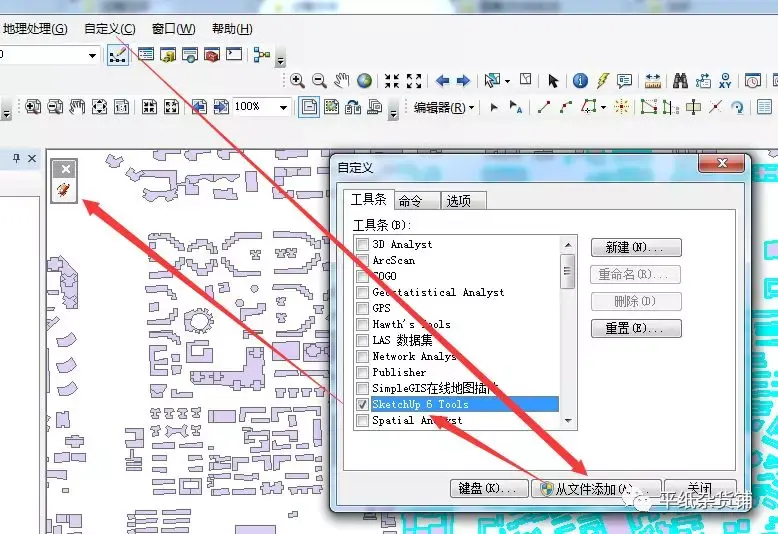Enable the Network Analyst checkbox
The image size is (778, 534).
pyautogui.click(x=362, y=356)
